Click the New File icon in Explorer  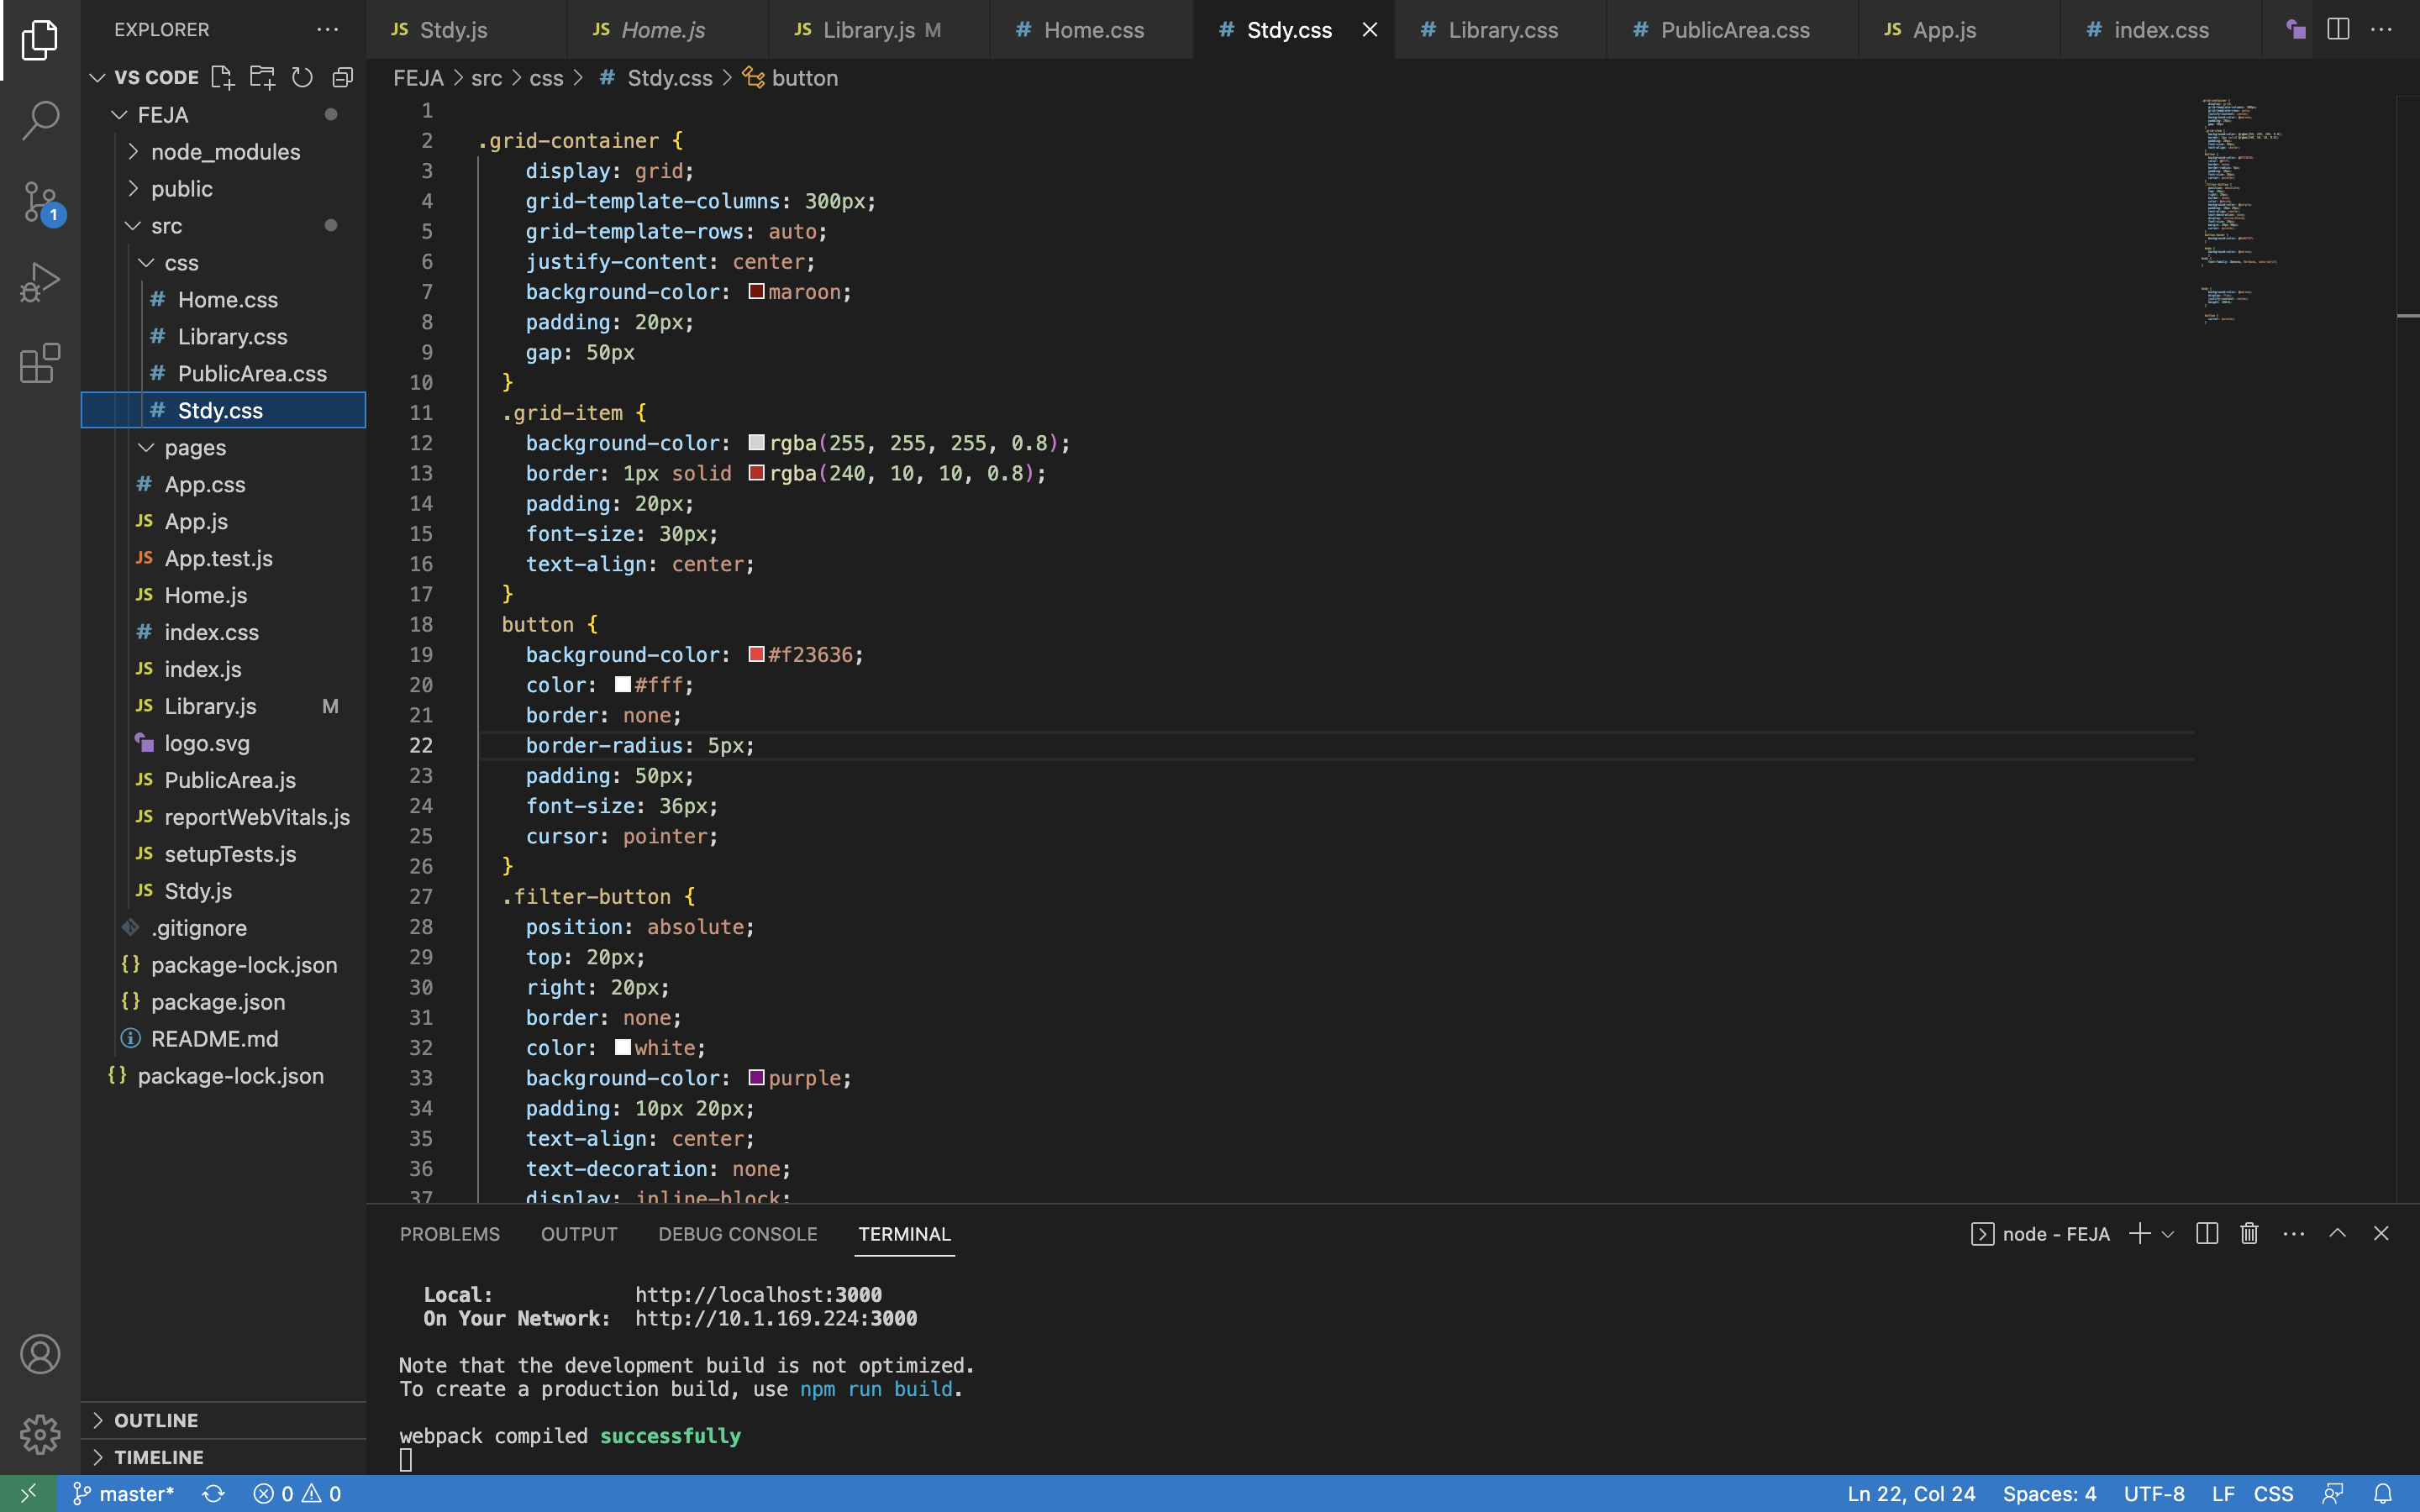coord(222,77)
